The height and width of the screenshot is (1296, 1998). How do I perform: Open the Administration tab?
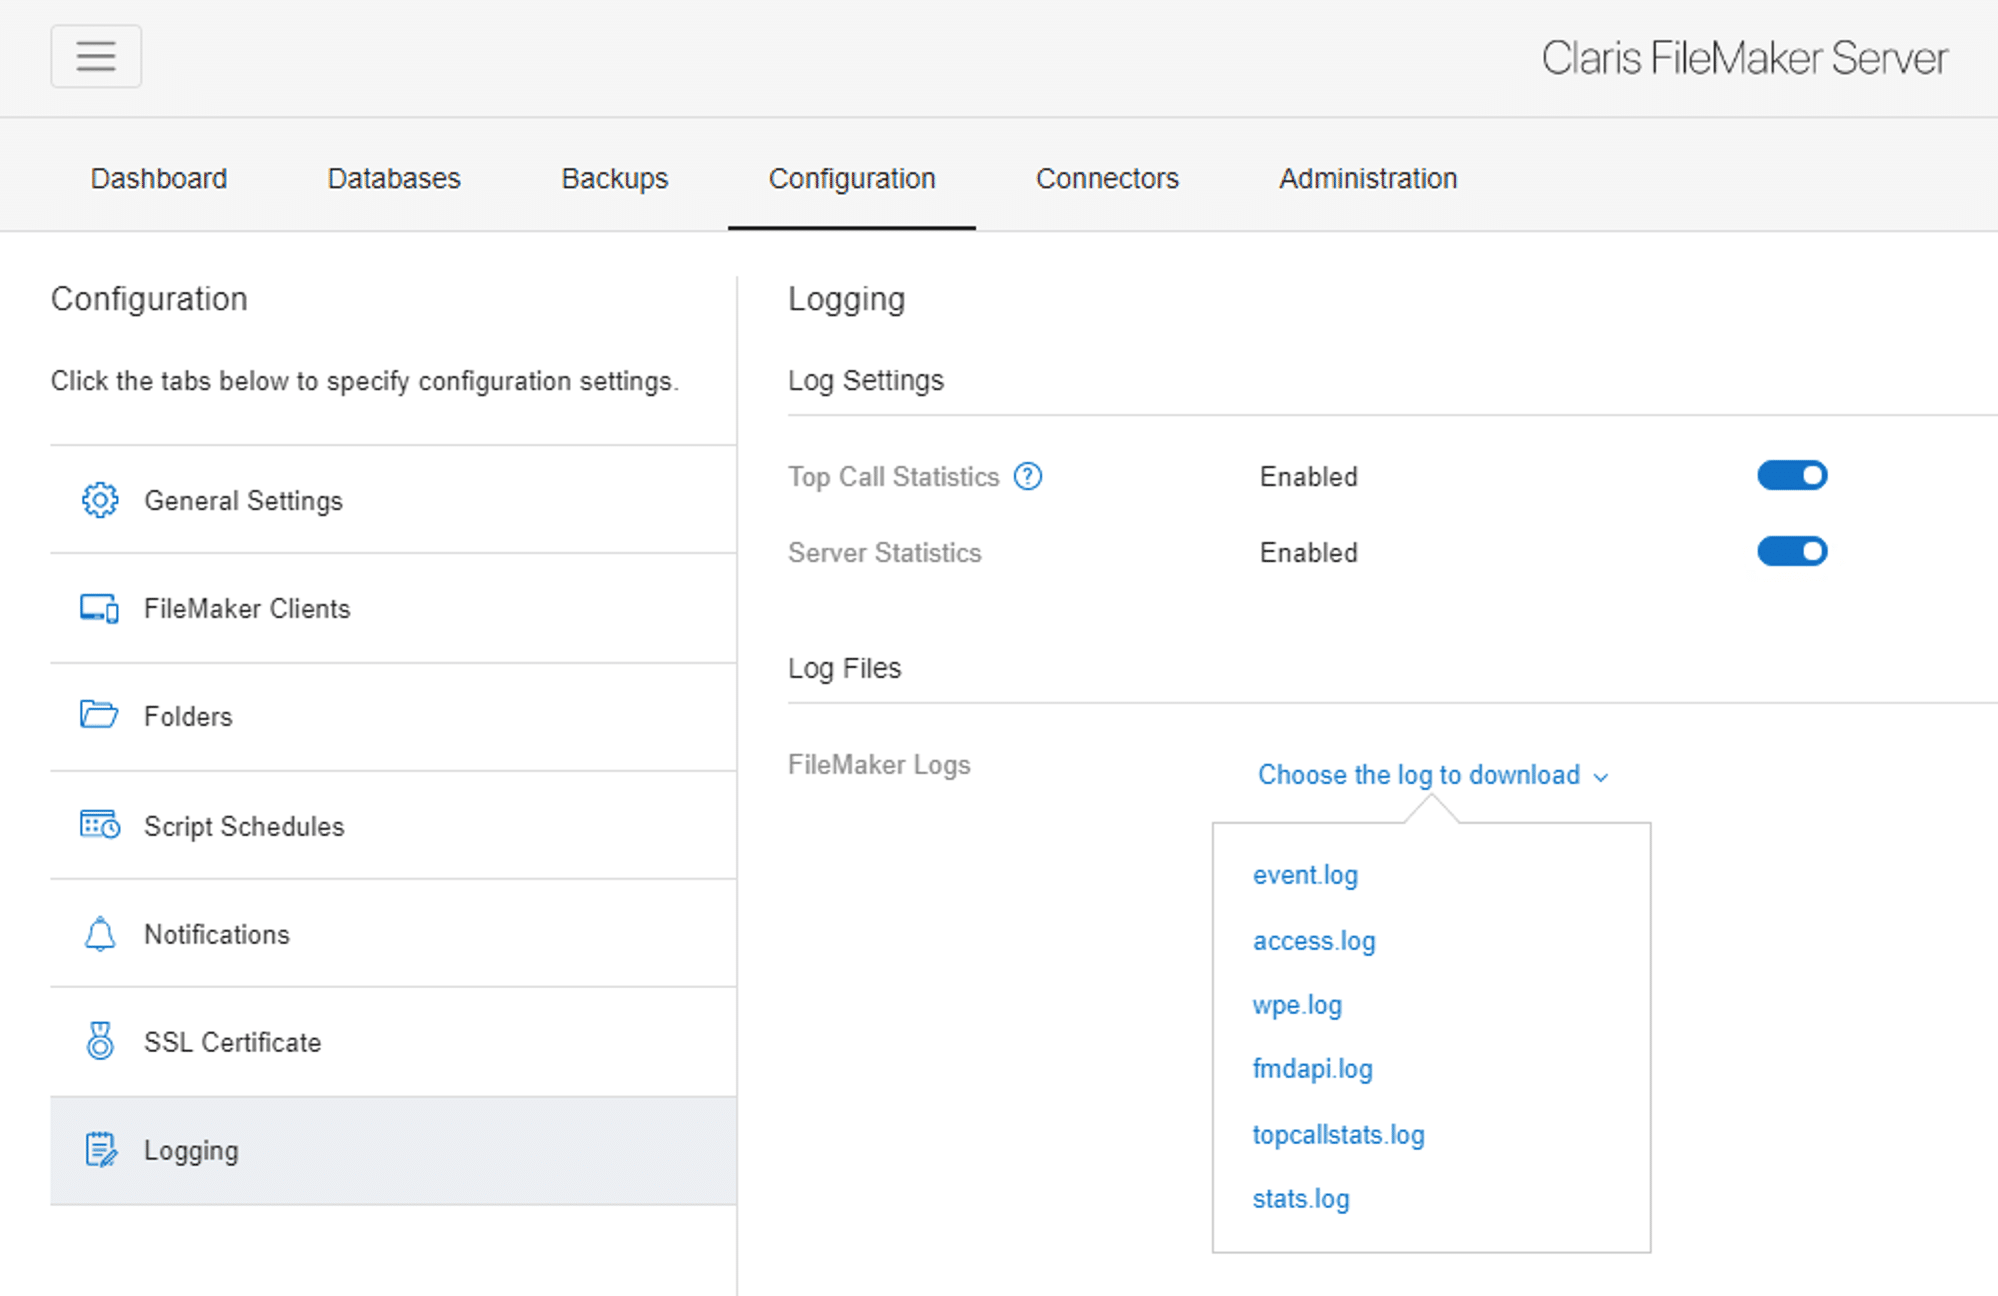pos(1367,178)
